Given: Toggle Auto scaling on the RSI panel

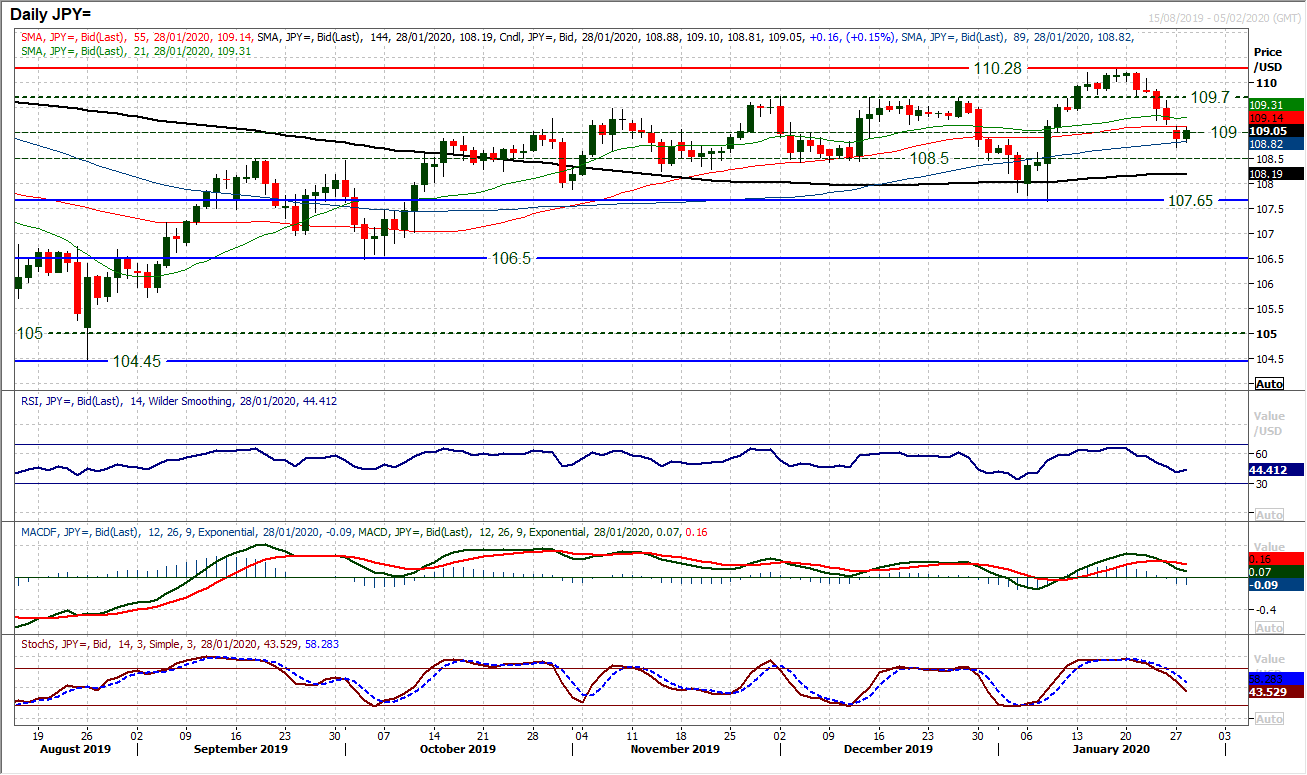Looking at the screenshot, I should click(x=1268, y=513).
